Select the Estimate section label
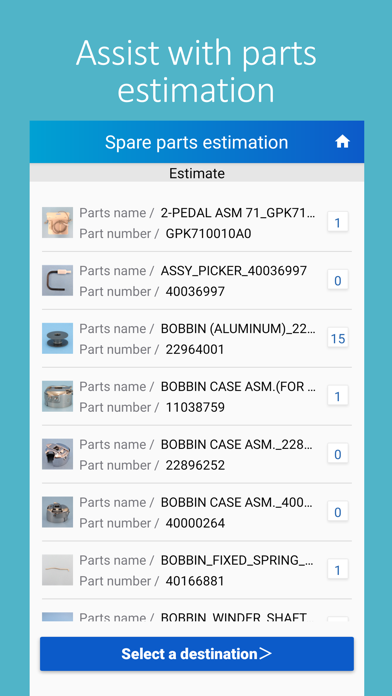392x696 pixels. point(197,173)
